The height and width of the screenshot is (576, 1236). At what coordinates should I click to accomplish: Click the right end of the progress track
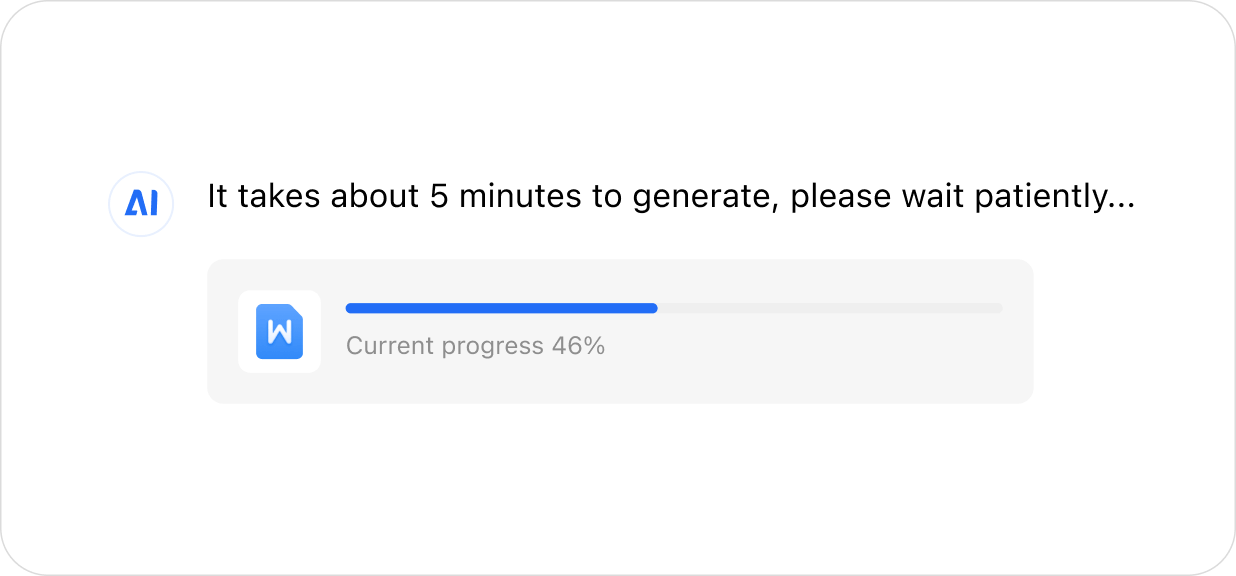[999, 308]
